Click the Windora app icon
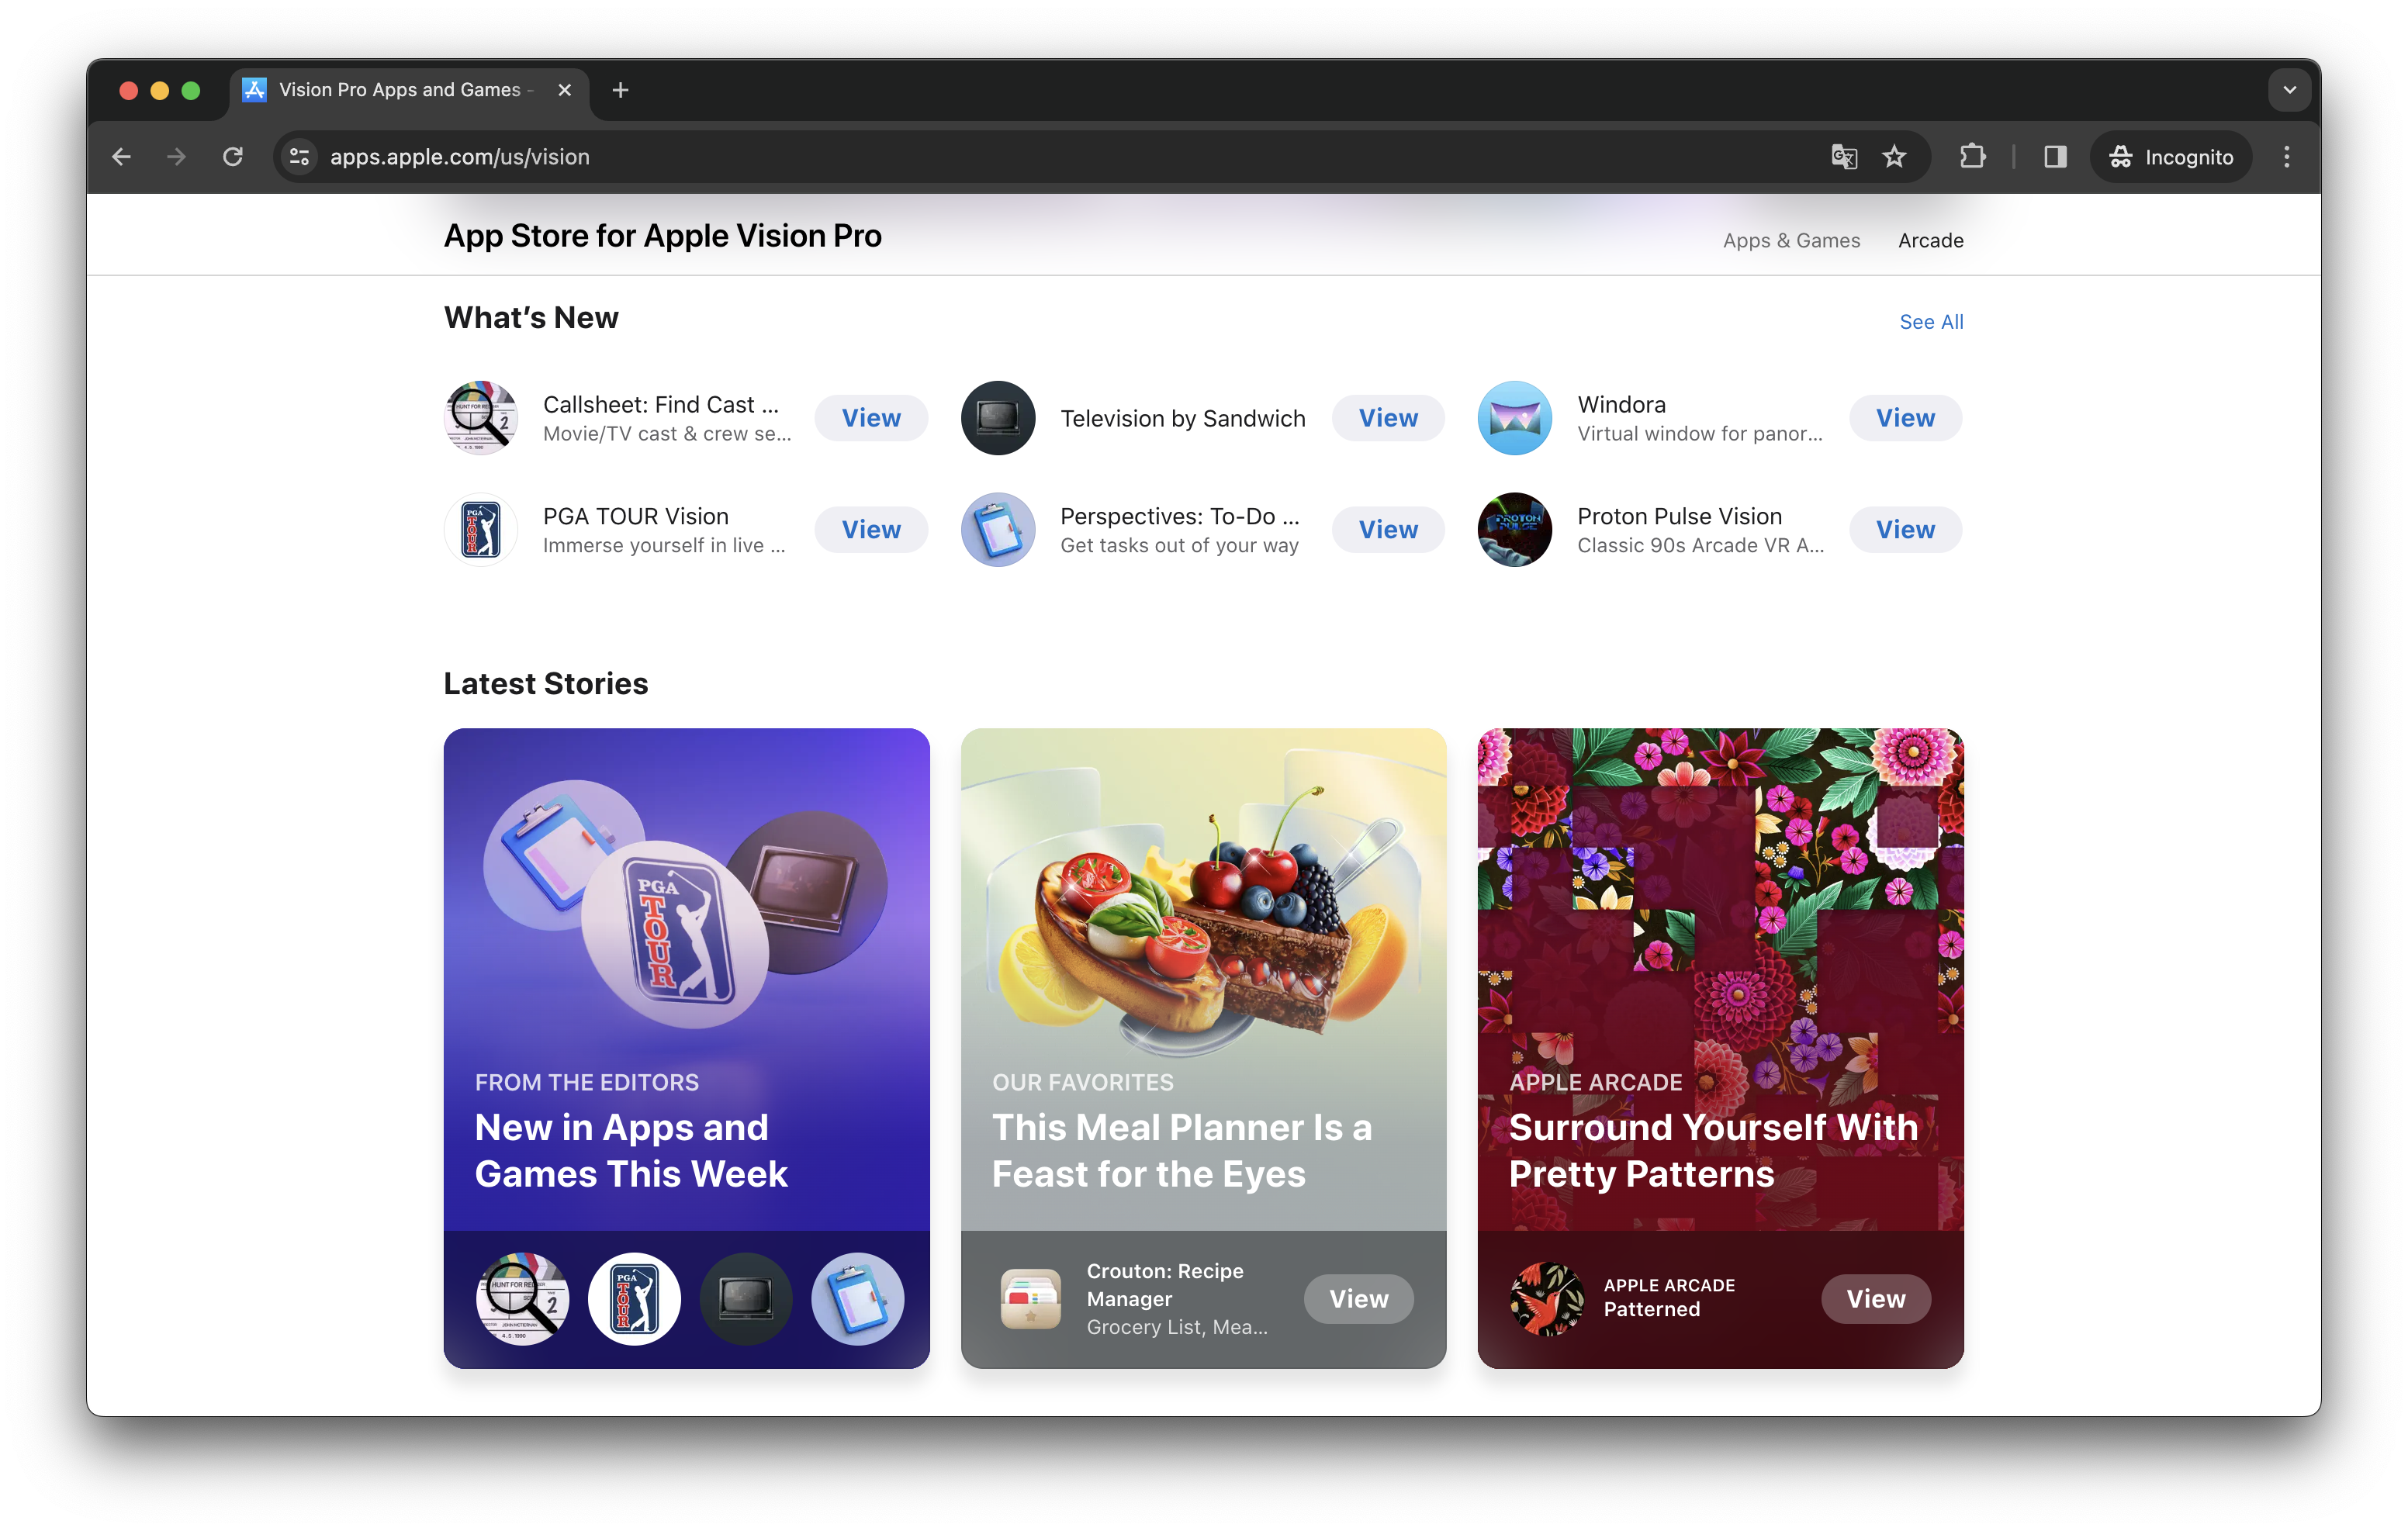2408x1531 pixels. (x=1514, y=418)
